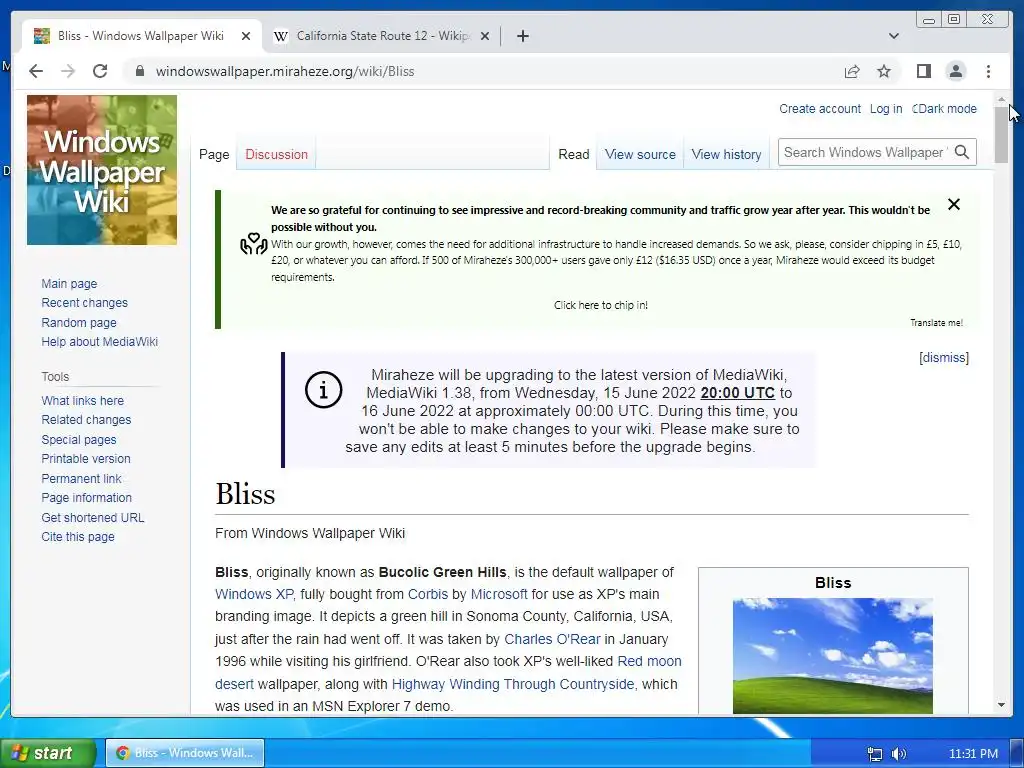
Task: Click the Translate me! link
Action: click(x=936, y=323)
